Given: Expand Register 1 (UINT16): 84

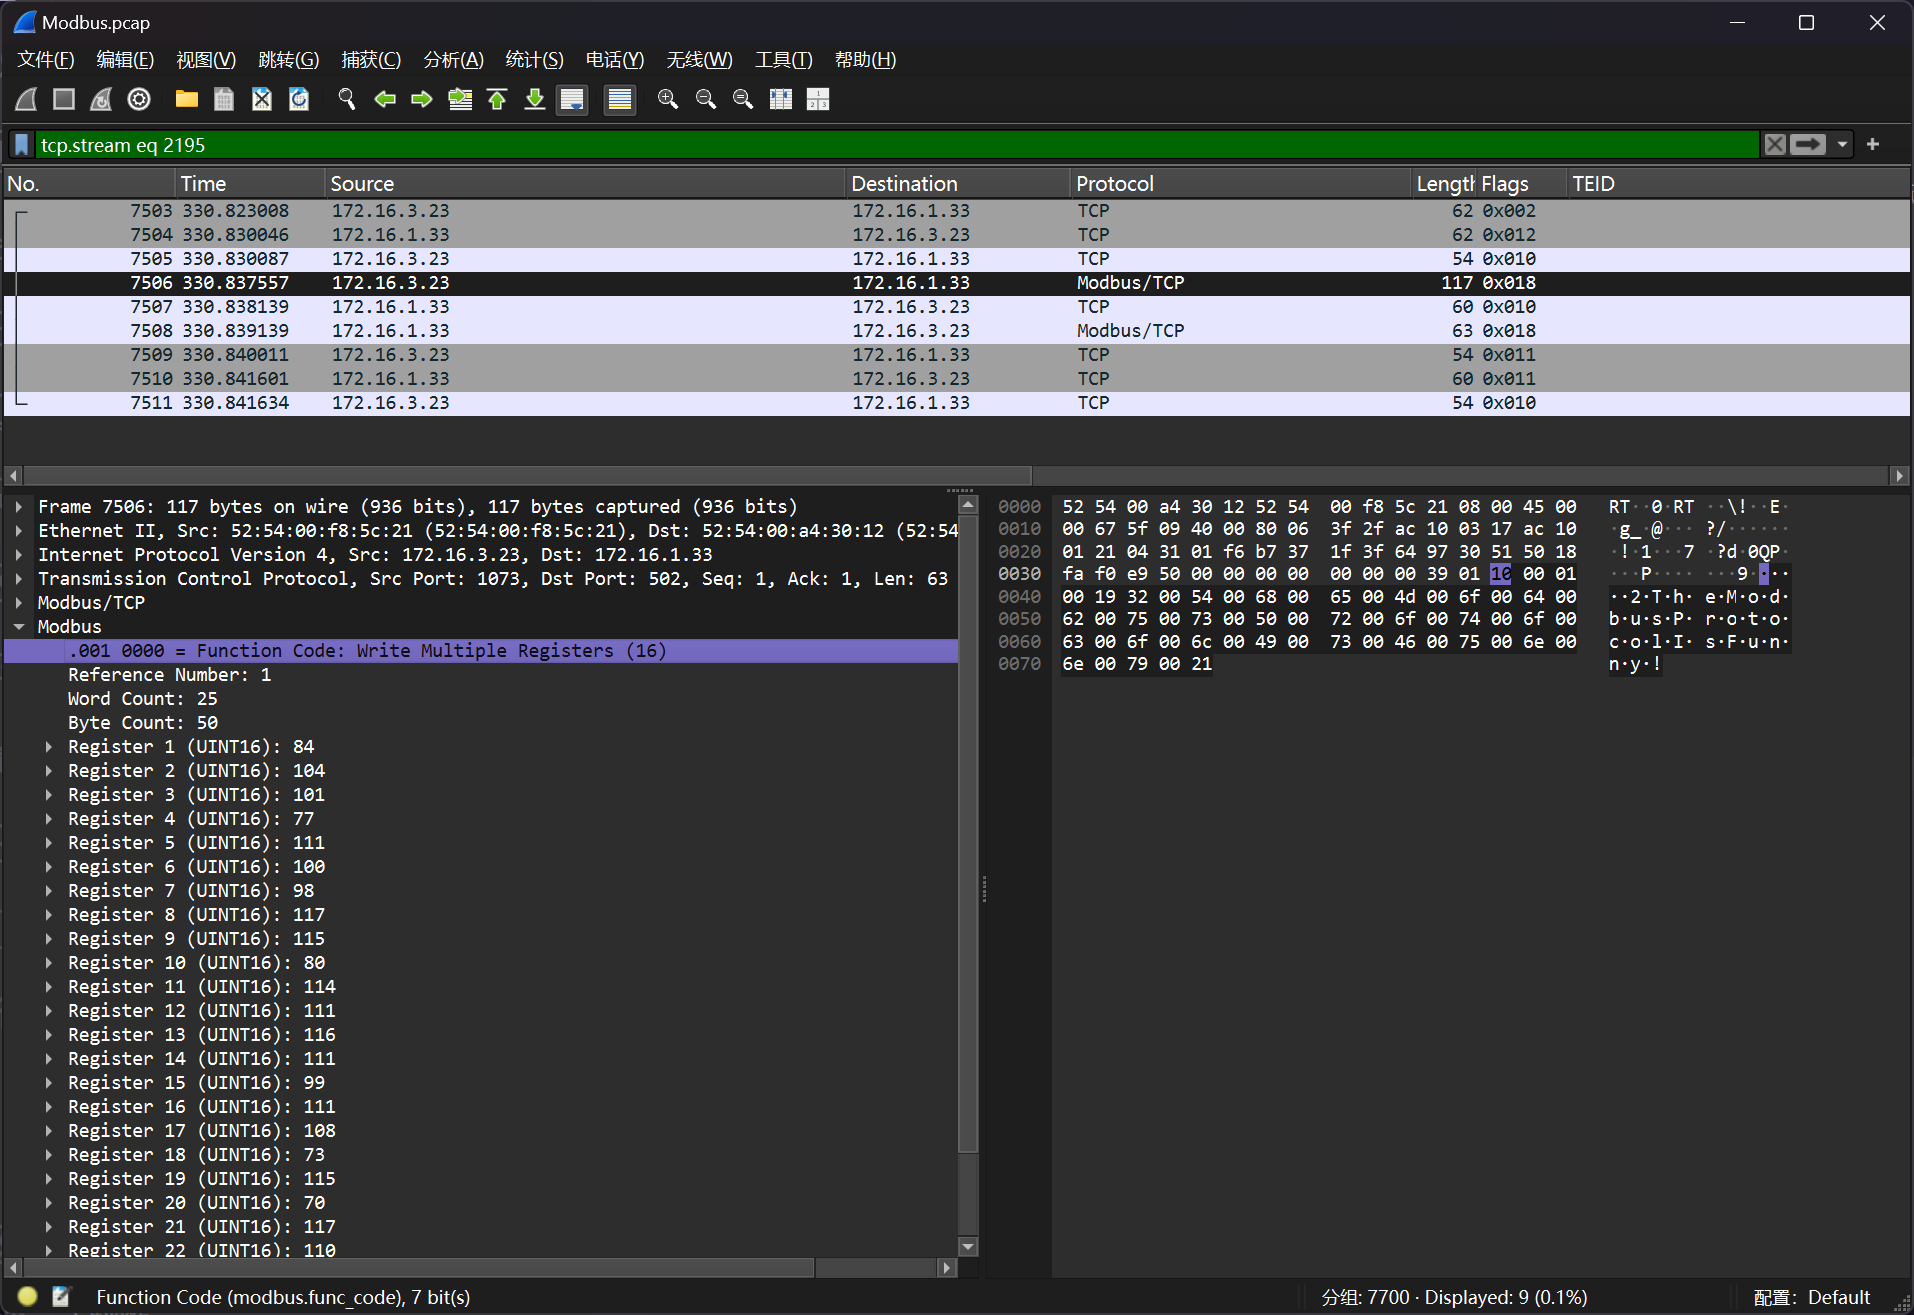Looking at the screenshot, I should click(49, 747).
